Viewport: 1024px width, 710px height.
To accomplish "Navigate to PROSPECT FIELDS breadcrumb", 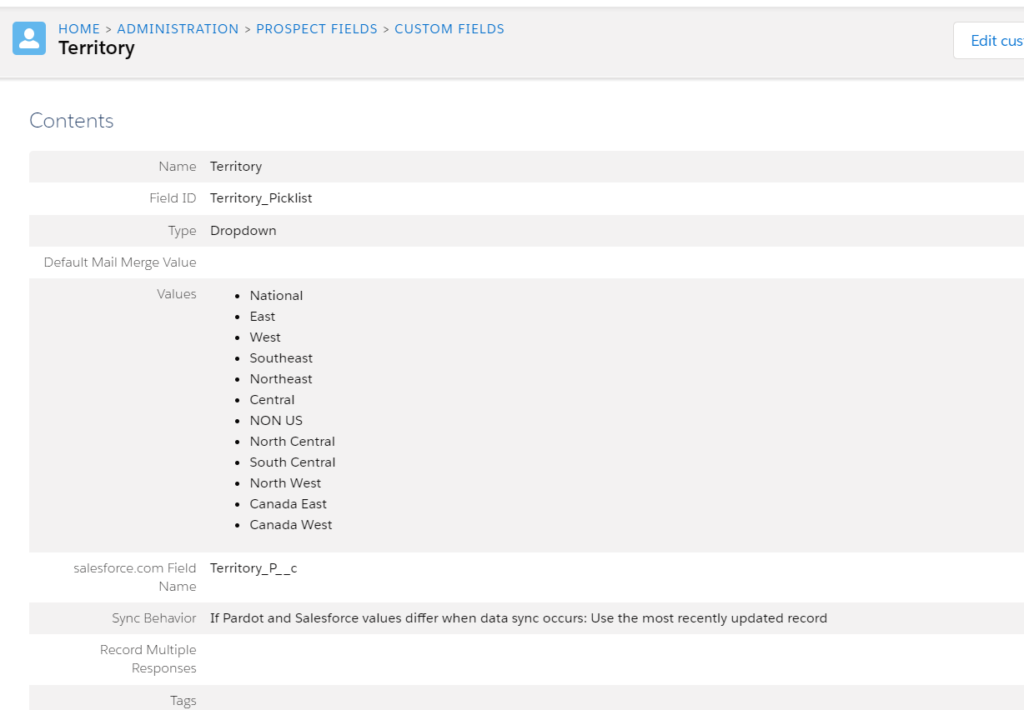I will click(316, 29).
